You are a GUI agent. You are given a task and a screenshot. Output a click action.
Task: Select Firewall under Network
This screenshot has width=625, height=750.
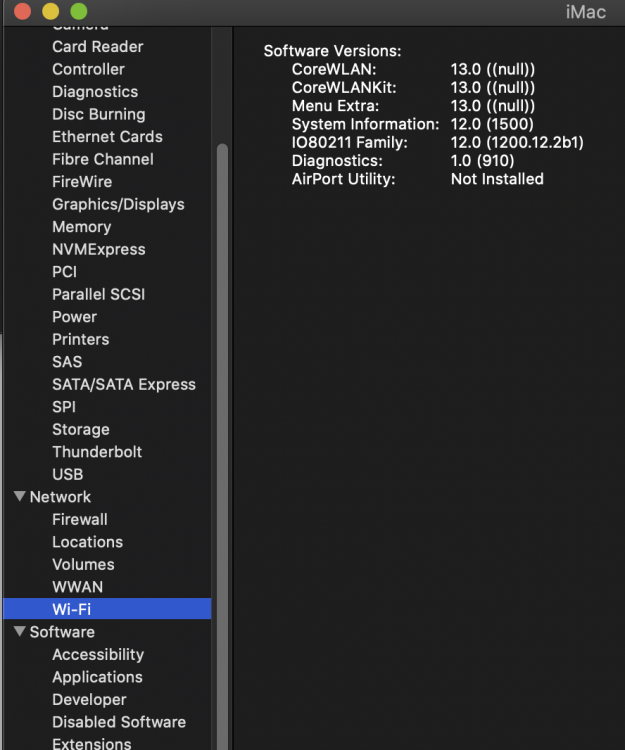tap(80, 519)
